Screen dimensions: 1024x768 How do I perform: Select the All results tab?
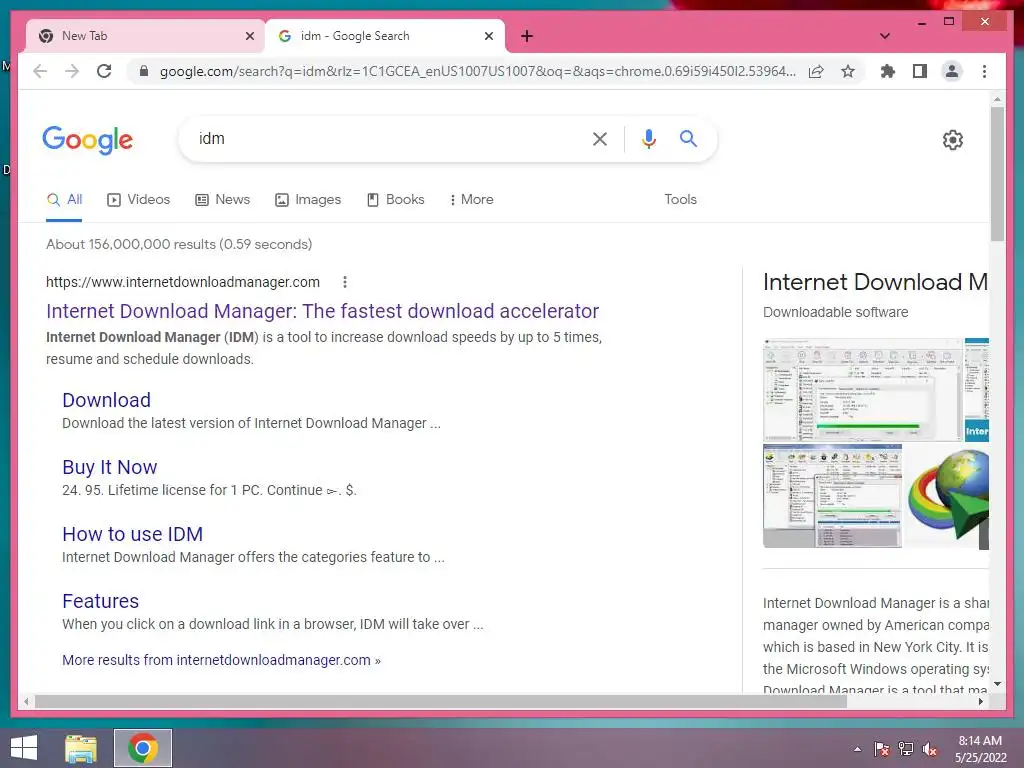pyautogui.click(x=64, y=200)
